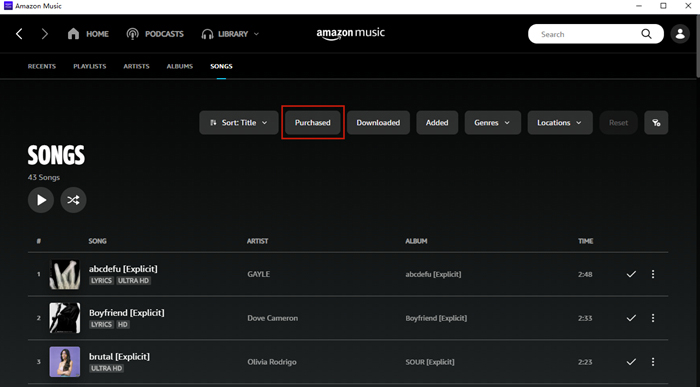The width and height of the screenshot is (700, 387).
Task: Open the user profile icon
Action: (x=680, y=34)
